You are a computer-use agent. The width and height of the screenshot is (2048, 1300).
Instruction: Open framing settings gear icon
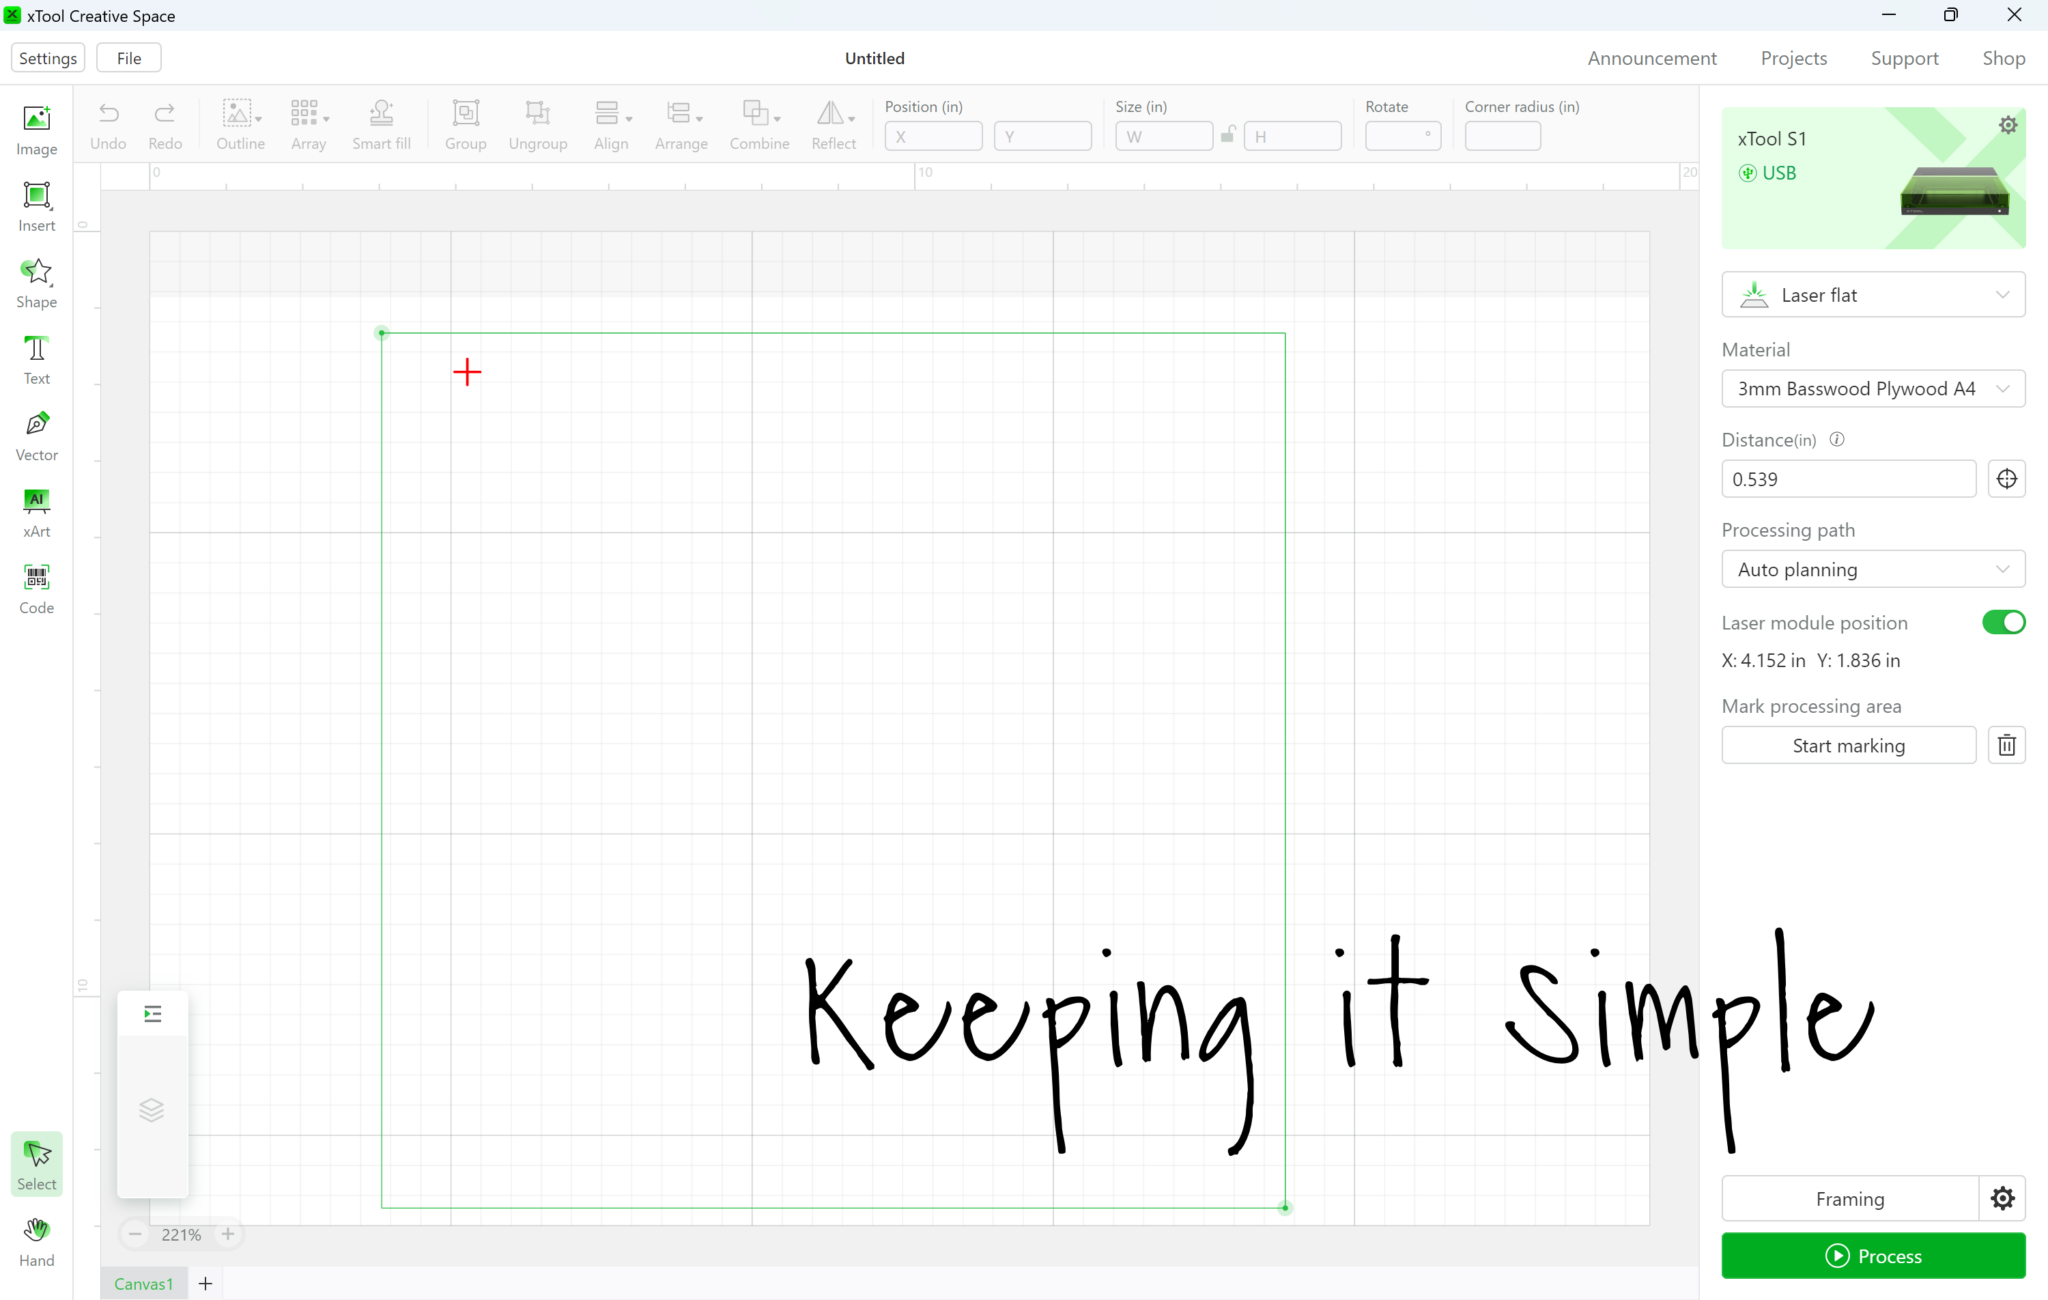point(2002,1198)
